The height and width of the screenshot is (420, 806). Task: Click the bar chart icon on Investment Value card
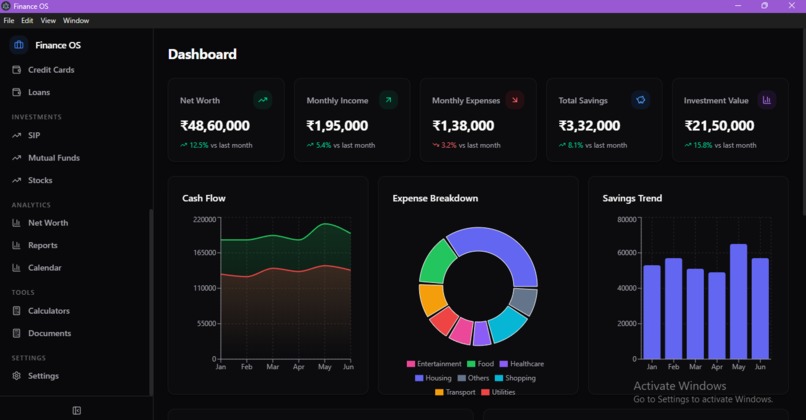766,100
